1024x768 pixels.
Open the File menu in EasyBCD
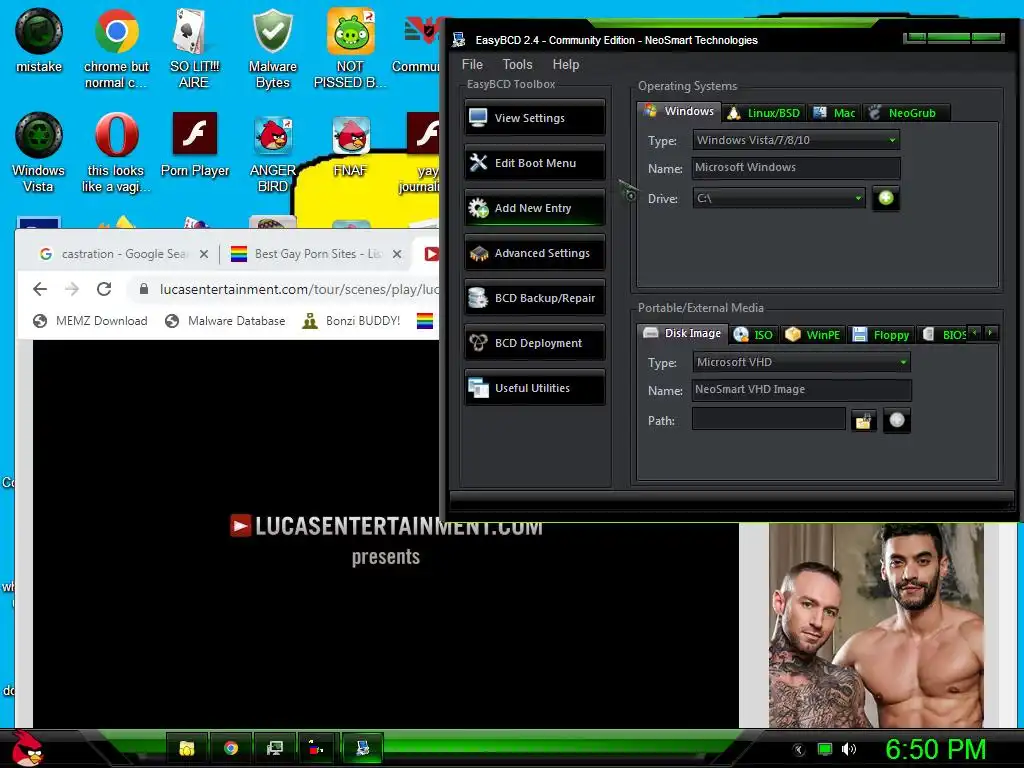click(x=472, y=64)
